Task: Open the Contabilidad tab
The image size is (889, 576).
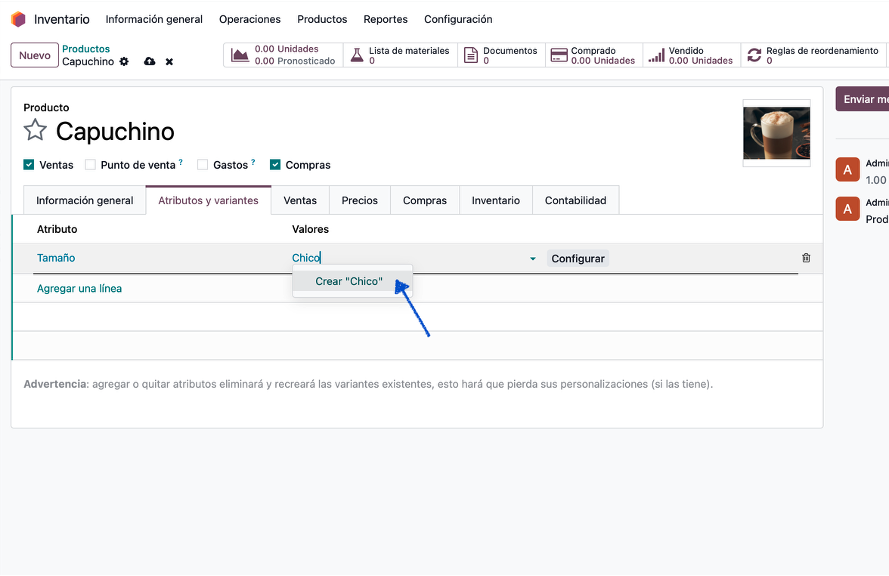Action: coord(575,200)
